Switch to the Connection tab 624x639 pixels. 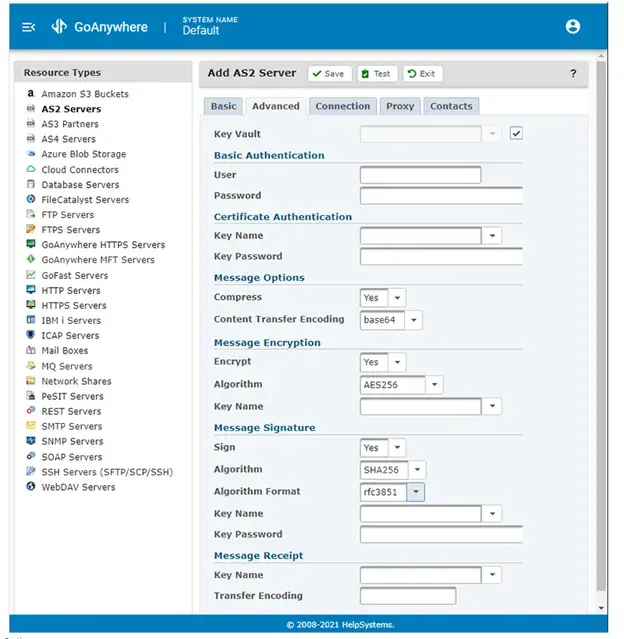342,106
